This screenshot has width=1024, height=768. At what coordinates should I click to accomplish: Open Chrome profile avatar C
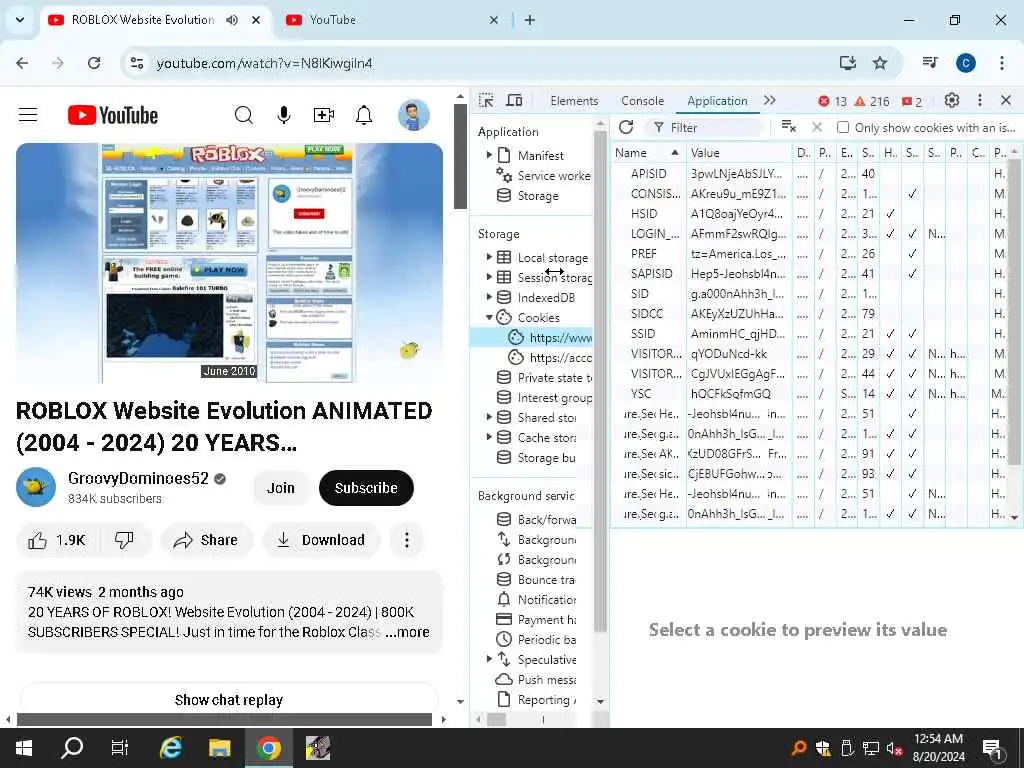[x=966, y=63]
